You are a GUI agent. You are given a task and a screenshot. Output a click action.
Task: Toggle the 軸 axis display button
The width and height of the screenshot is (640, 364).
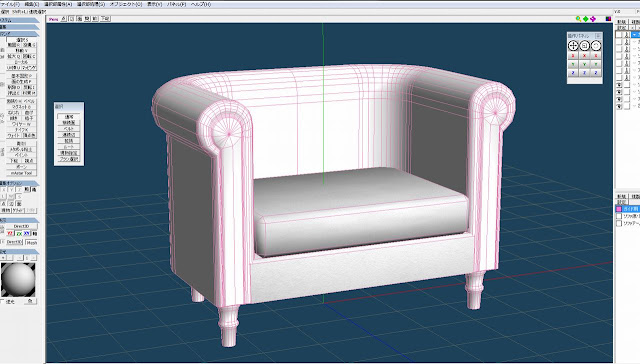pos(35,234)
